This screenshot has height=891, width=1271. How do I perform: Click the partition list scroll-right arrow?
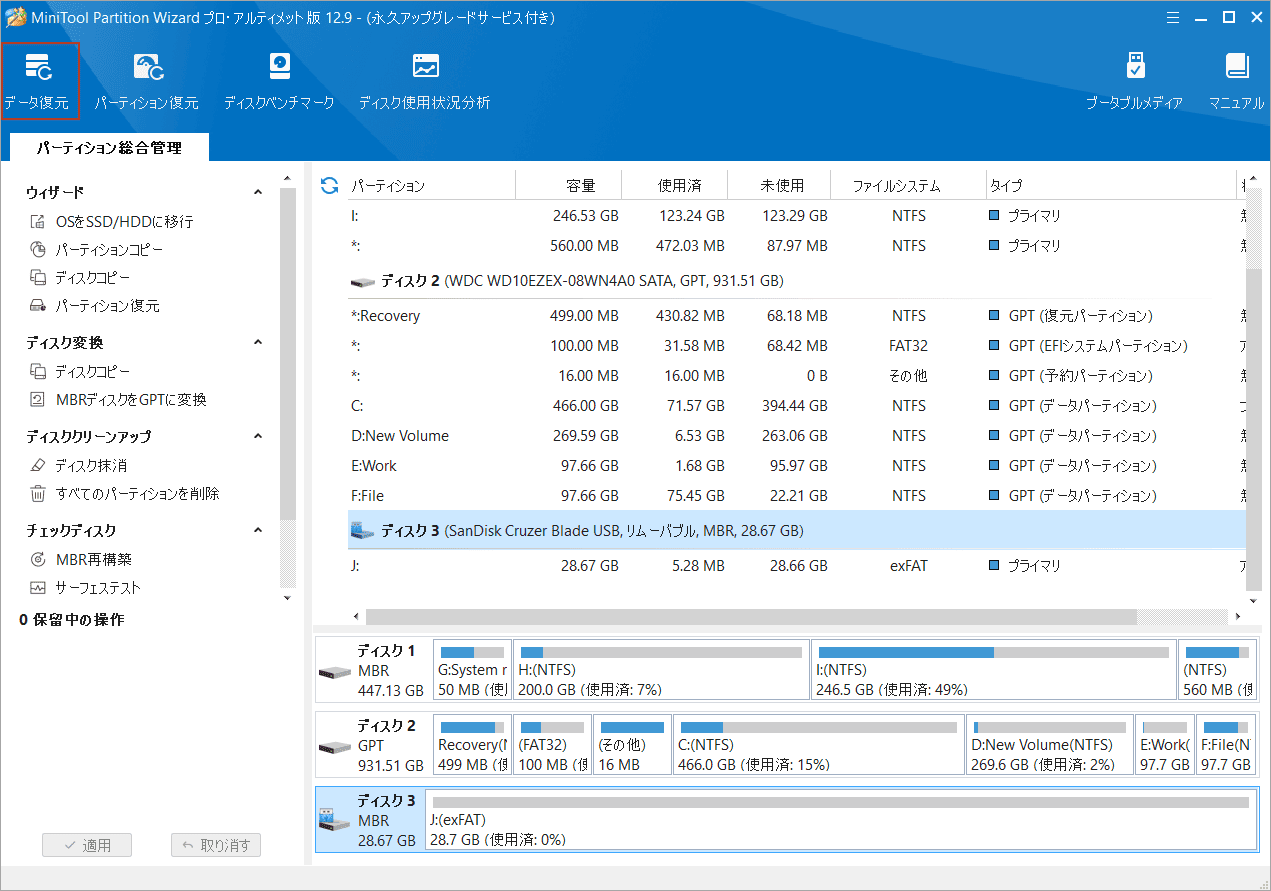[1237, 617]
